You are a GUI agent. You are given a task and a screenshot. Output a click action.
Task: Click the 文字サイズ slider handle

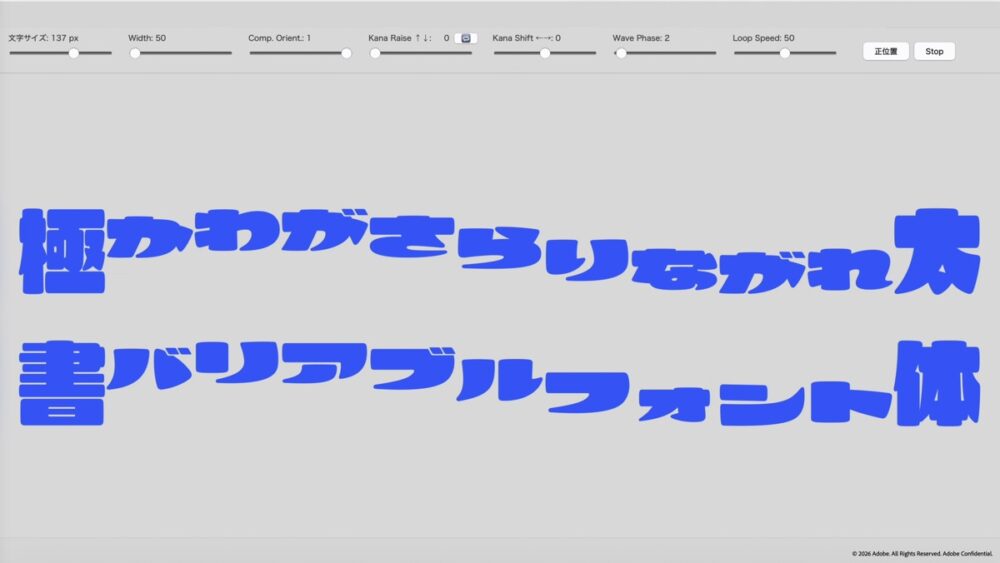[73, 53]
